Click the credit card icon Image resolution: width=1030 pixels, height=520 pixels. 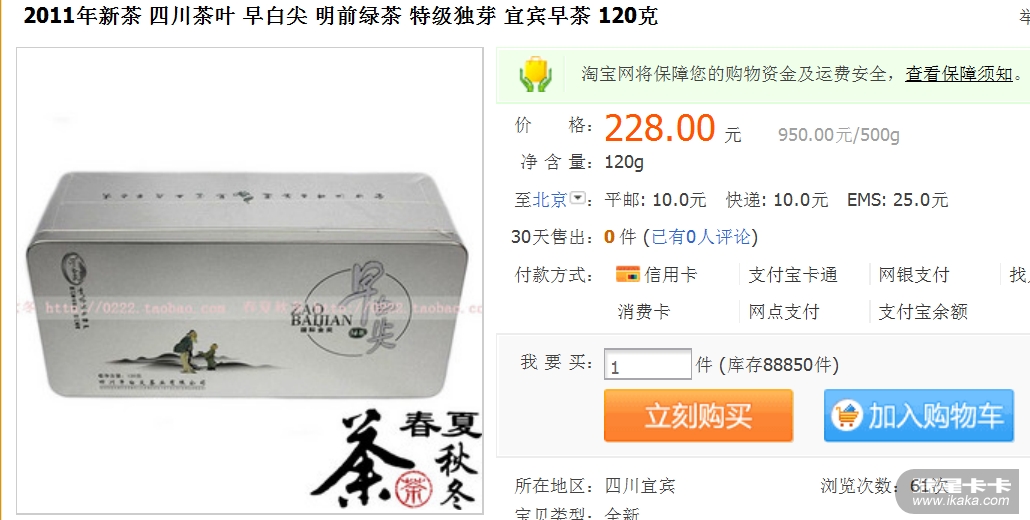tap(627, 274)
